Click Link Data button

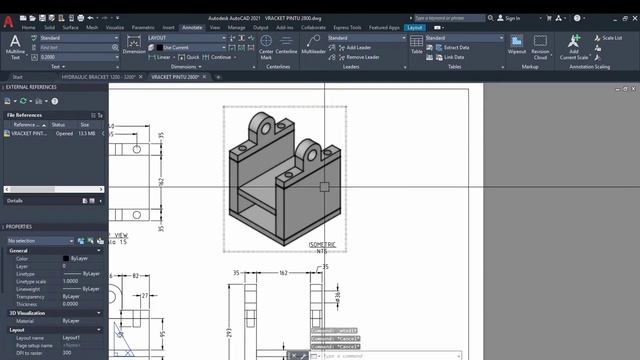pyautogui.click(x=450, y=58)
